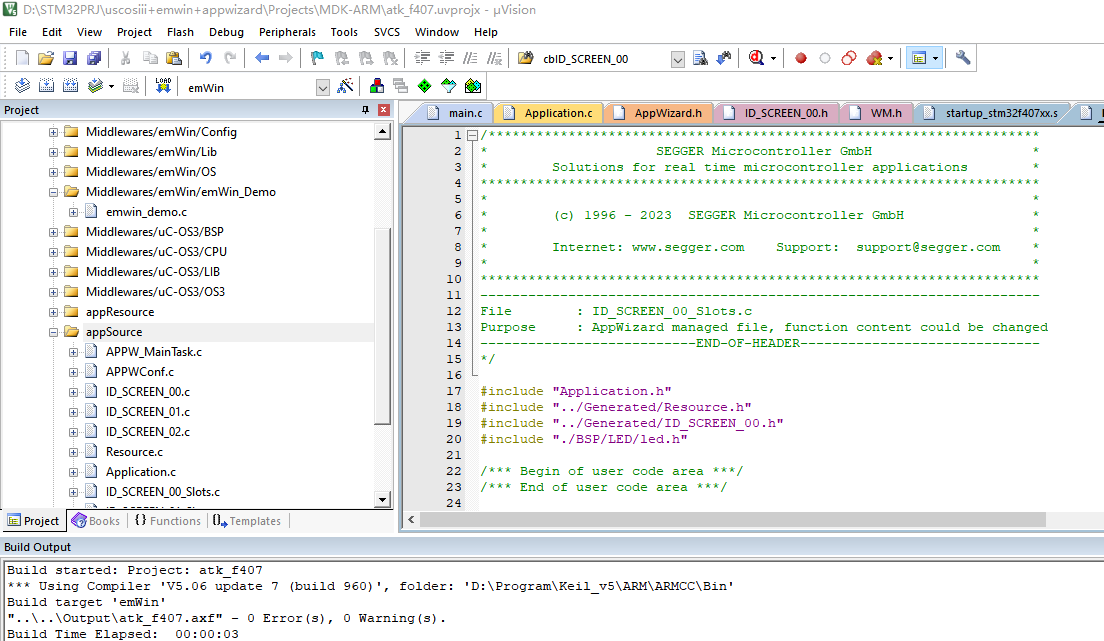This screenshot has height=641, width=1104.
Task: Start debug session with magnifier icon
Action: pyautogui.click(x=756, y=58)
